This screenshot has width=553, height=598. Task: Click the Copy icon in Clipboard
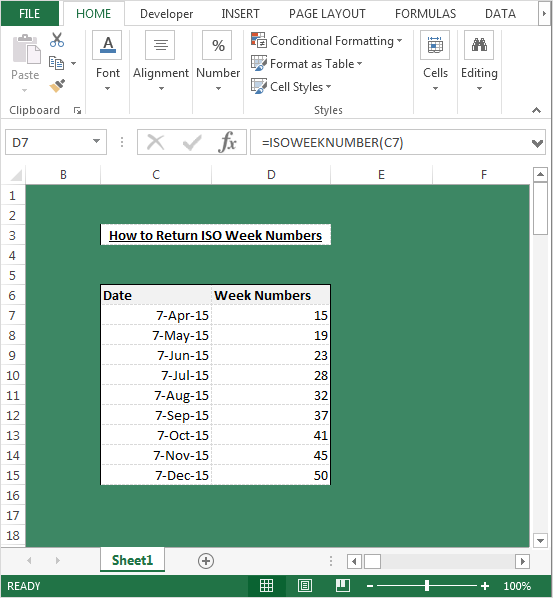[56, 63]
